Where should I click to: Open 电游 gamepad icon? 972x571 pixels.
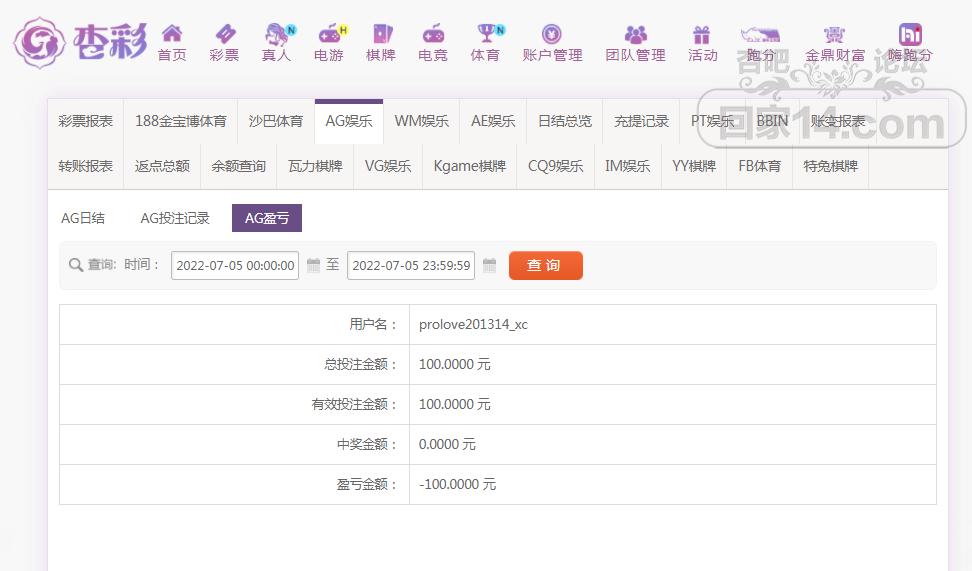pyautogui.click(x=330, y=34)
